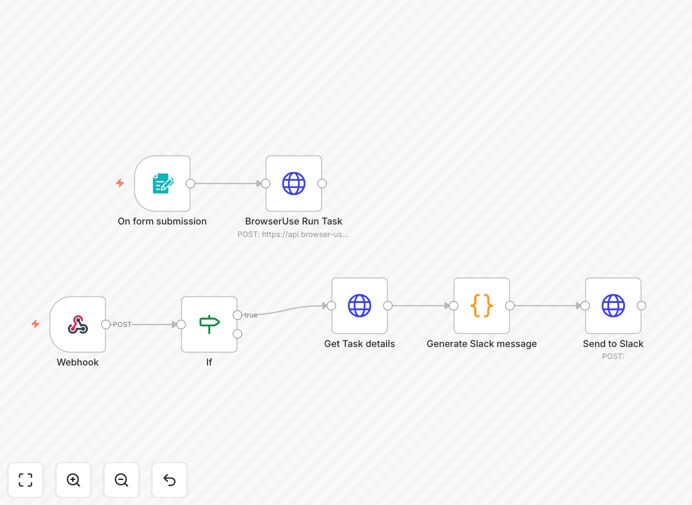Viewport: 692px width, 505px height.
Task: Select the Get Task details node
Action: [359, 305]
